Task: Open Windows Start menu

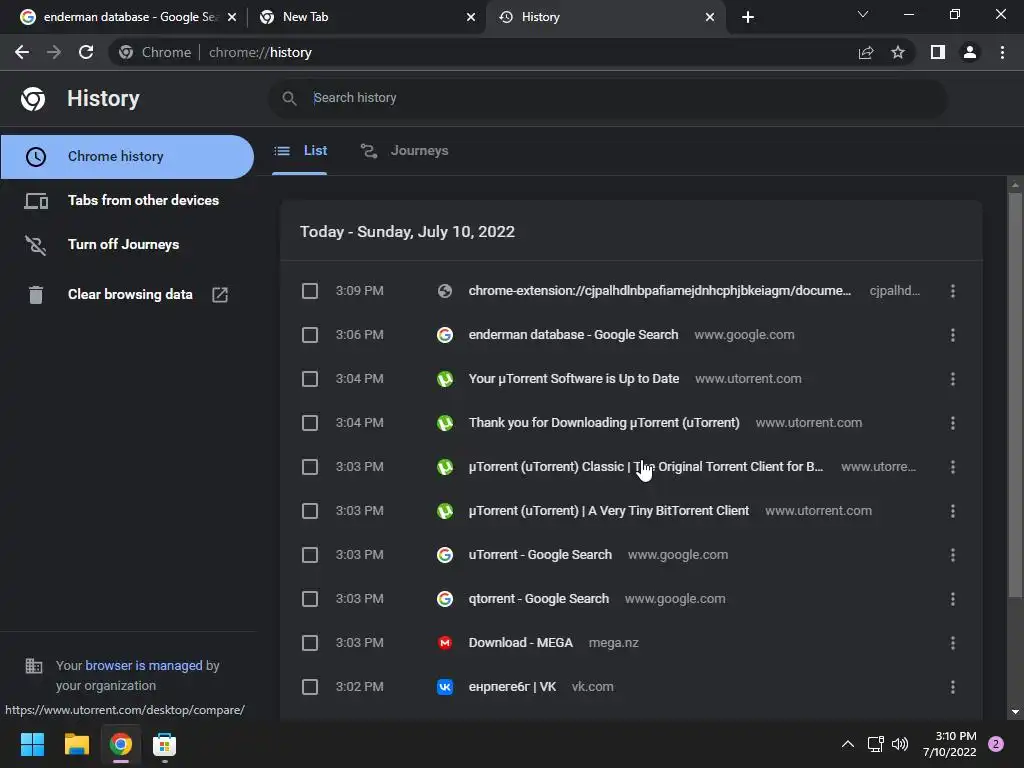Action: (x=32, y=744)
